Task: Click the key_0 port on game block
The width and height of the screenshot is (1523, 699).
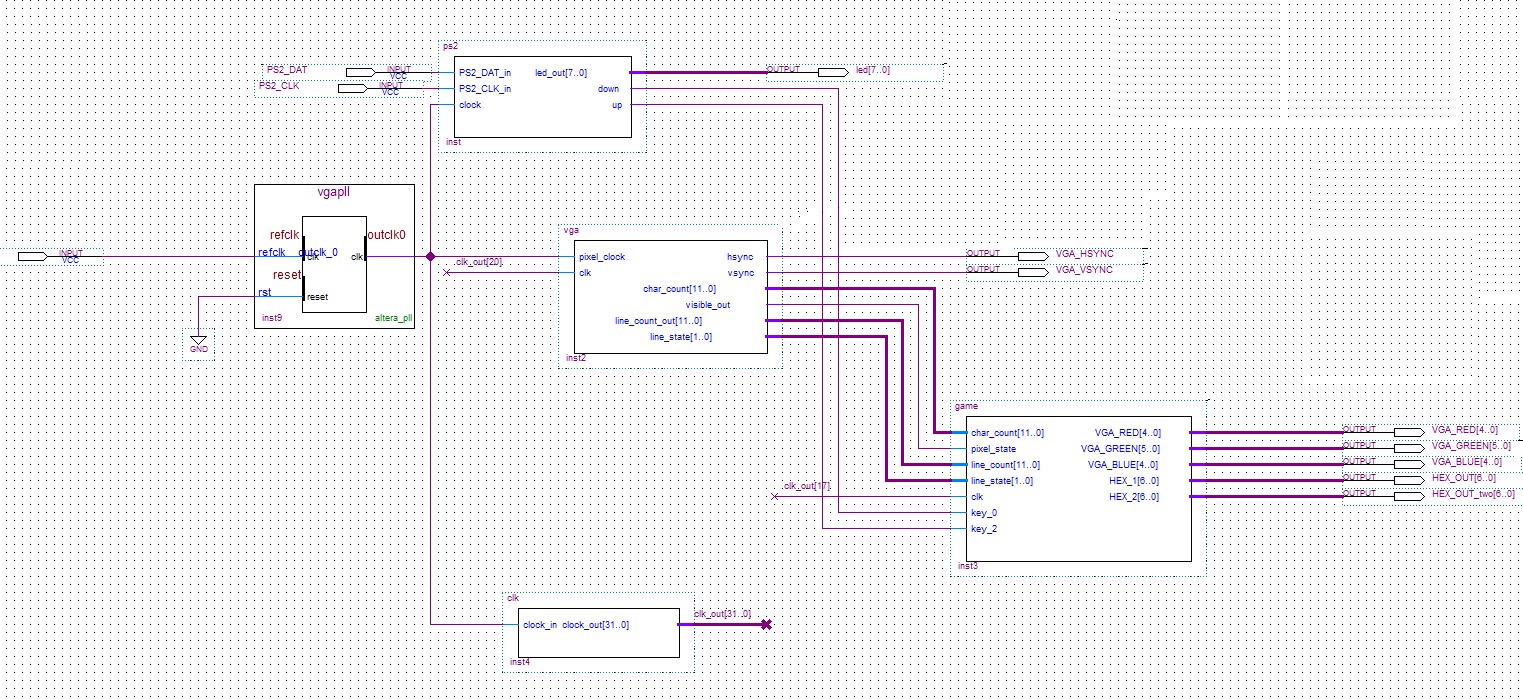Action: (984, 513)
